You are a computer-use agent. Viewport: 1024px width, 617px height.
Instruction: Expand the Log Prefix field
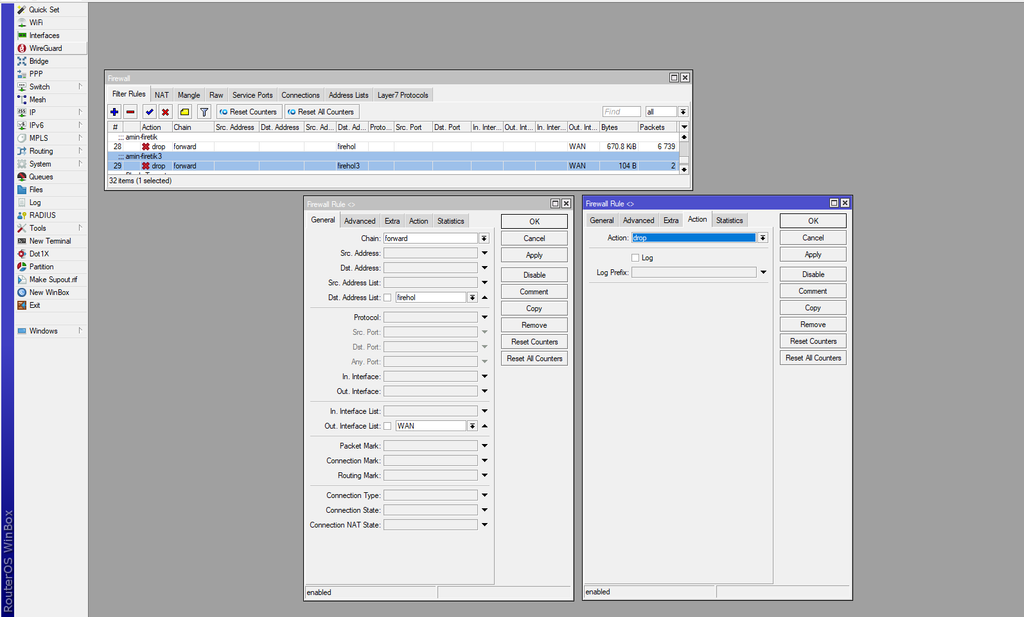(x=763, y=272)
